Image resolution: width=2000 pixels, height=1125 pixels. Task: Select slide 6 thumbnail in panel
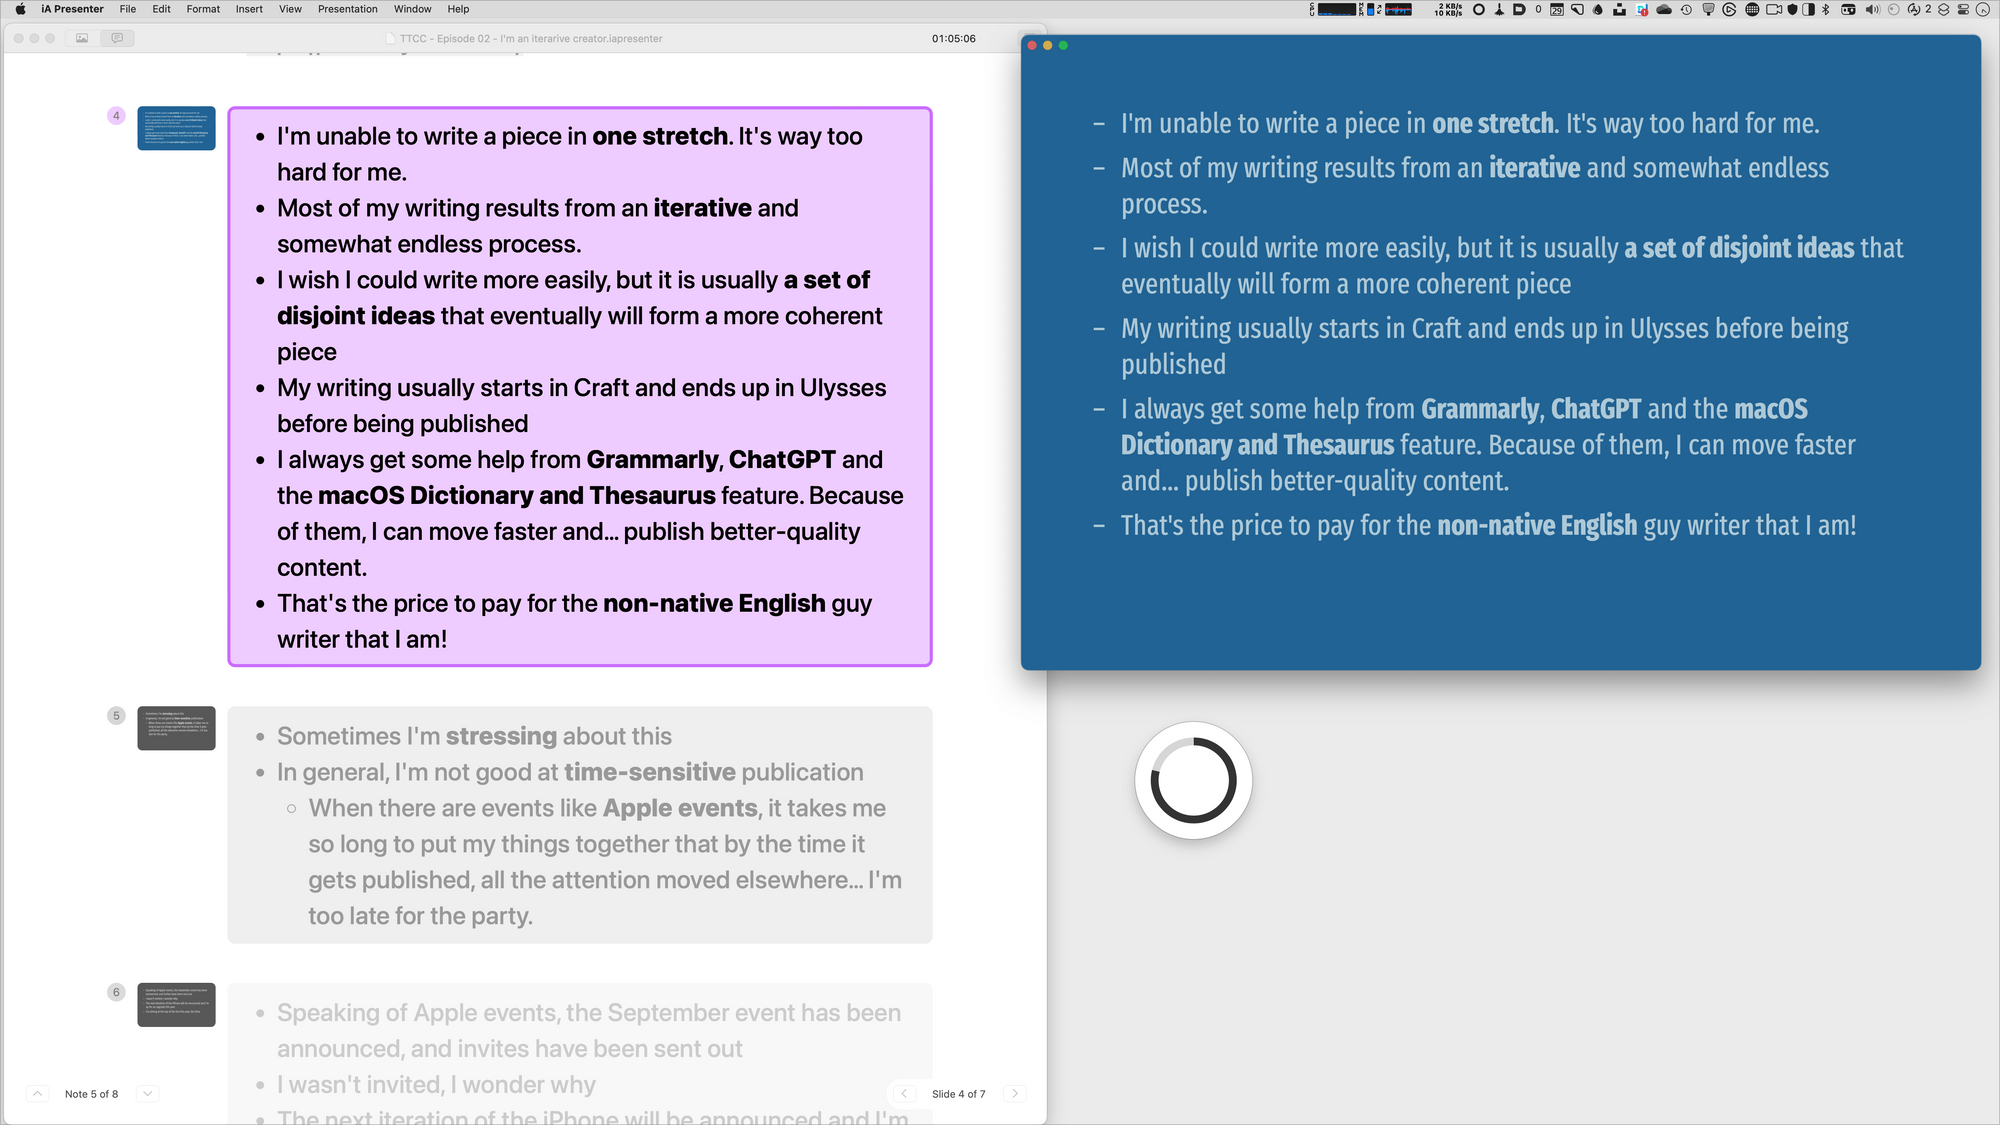tap(176, 1004)
